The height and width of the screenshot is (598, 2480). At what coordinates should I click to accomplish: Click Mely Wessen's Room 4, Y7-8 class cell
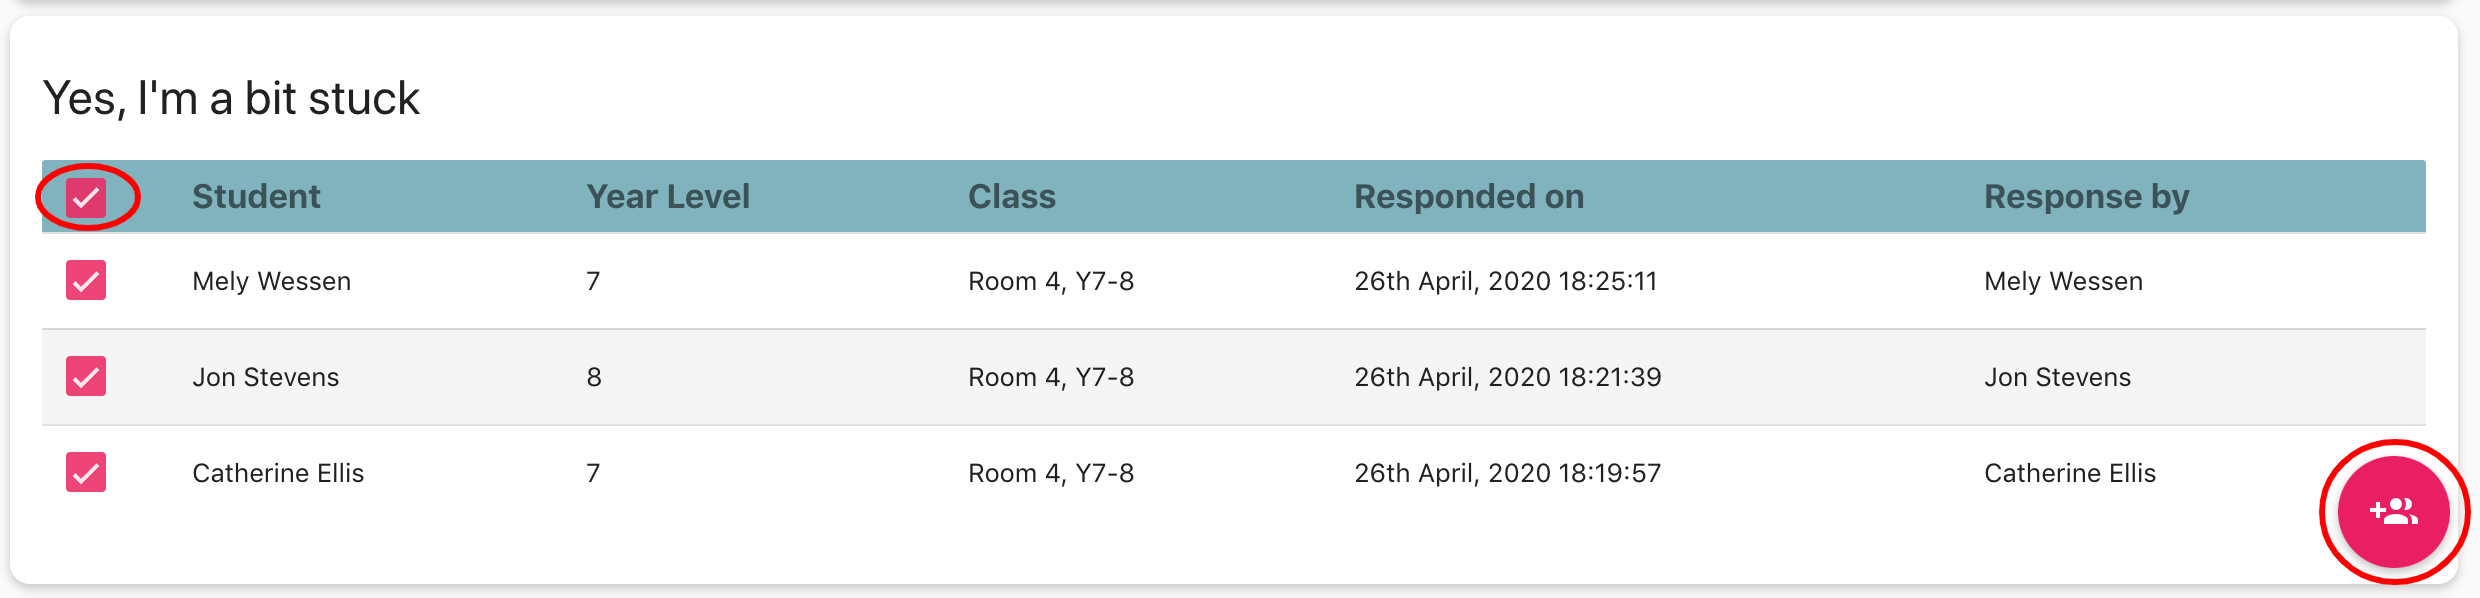pos(1050,281)
